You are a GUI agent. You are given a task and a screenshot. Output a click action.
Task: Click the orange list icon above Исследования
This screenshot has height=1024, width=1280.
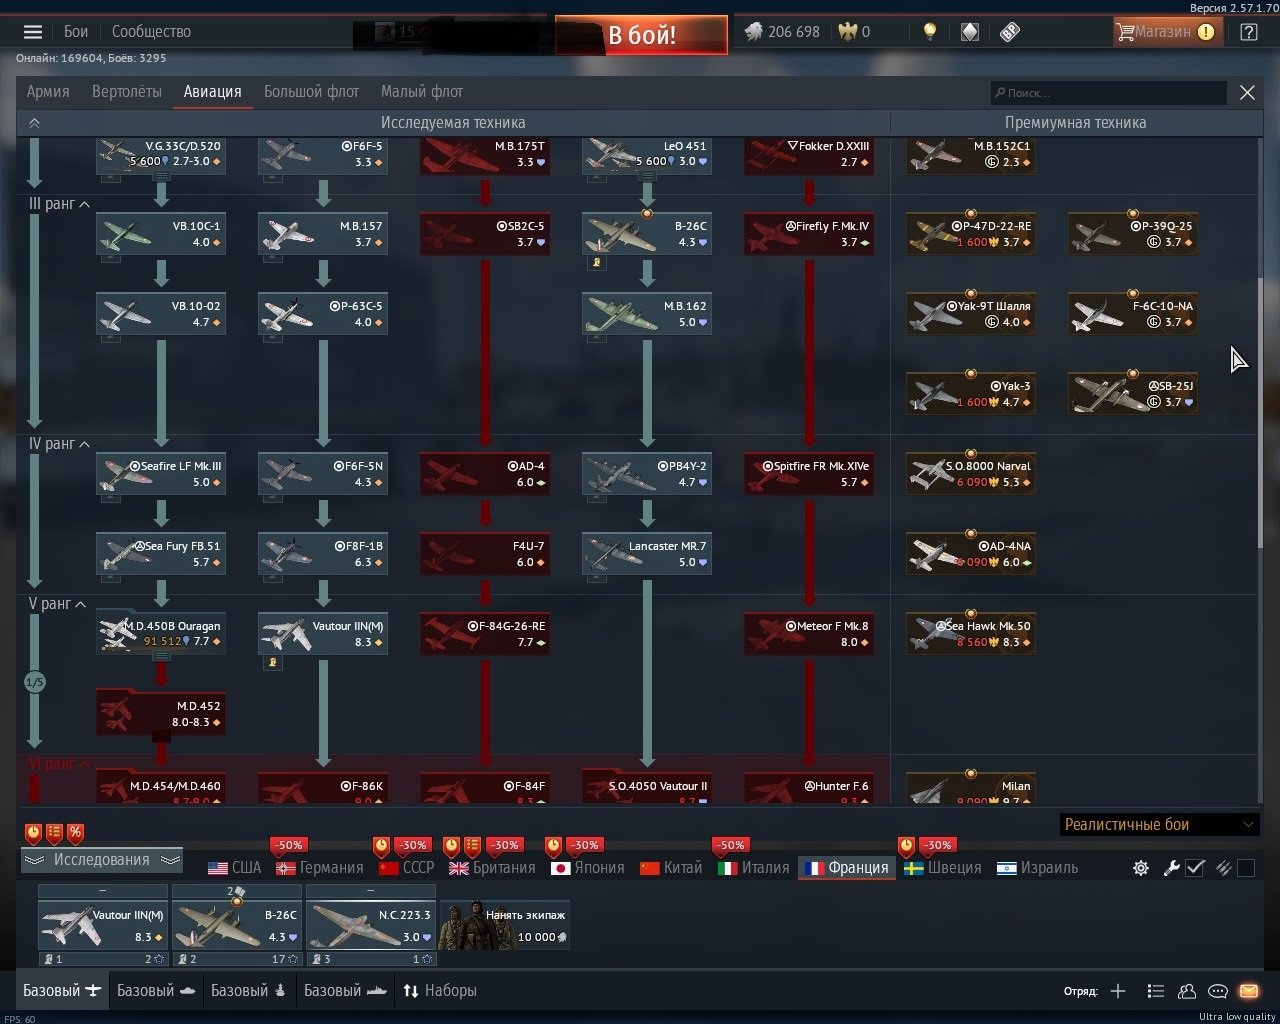(x=55, y=832)
